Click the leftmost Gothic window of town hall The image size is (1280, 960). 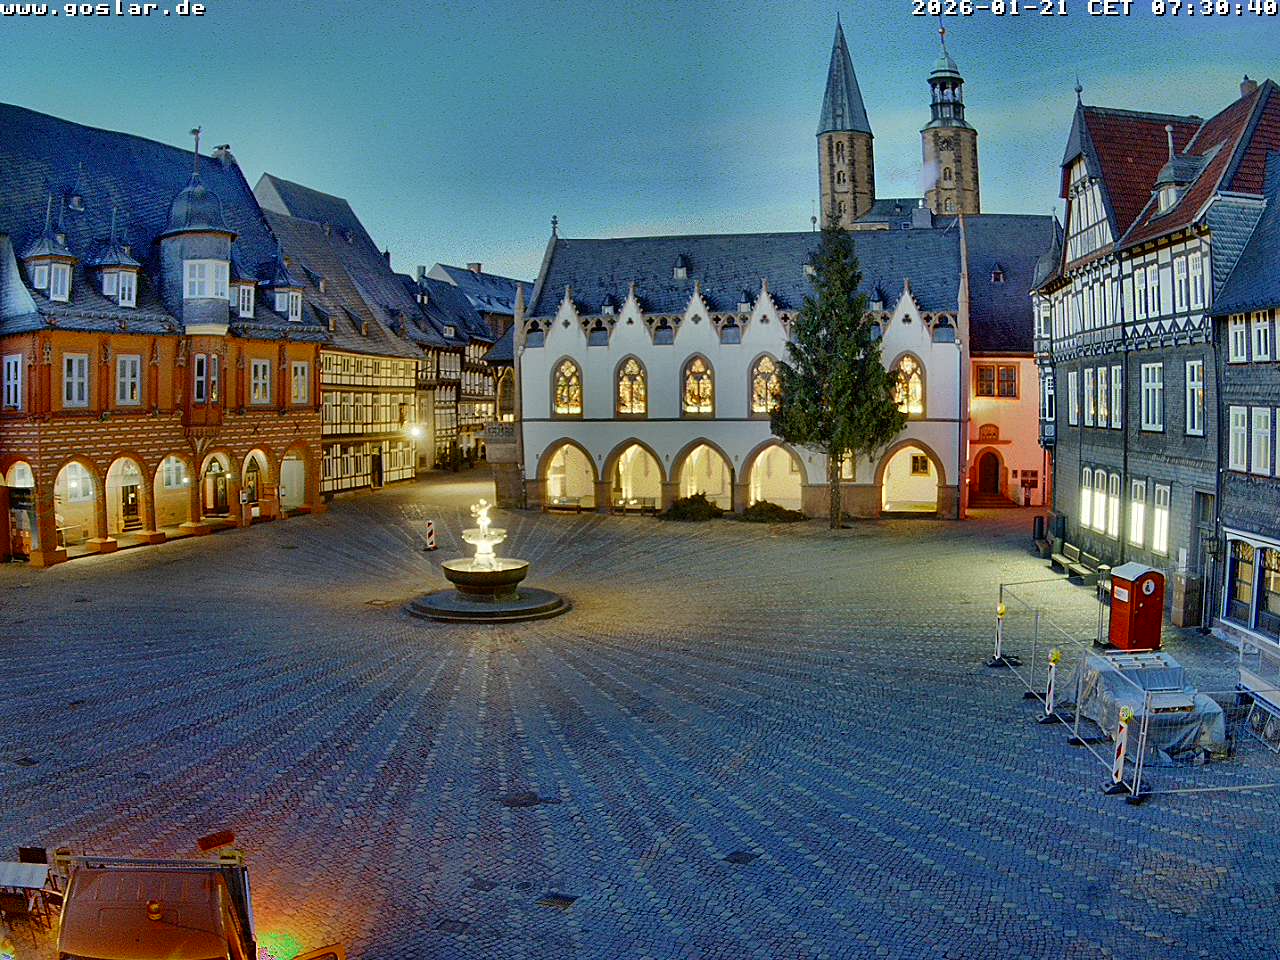point(567,387)
